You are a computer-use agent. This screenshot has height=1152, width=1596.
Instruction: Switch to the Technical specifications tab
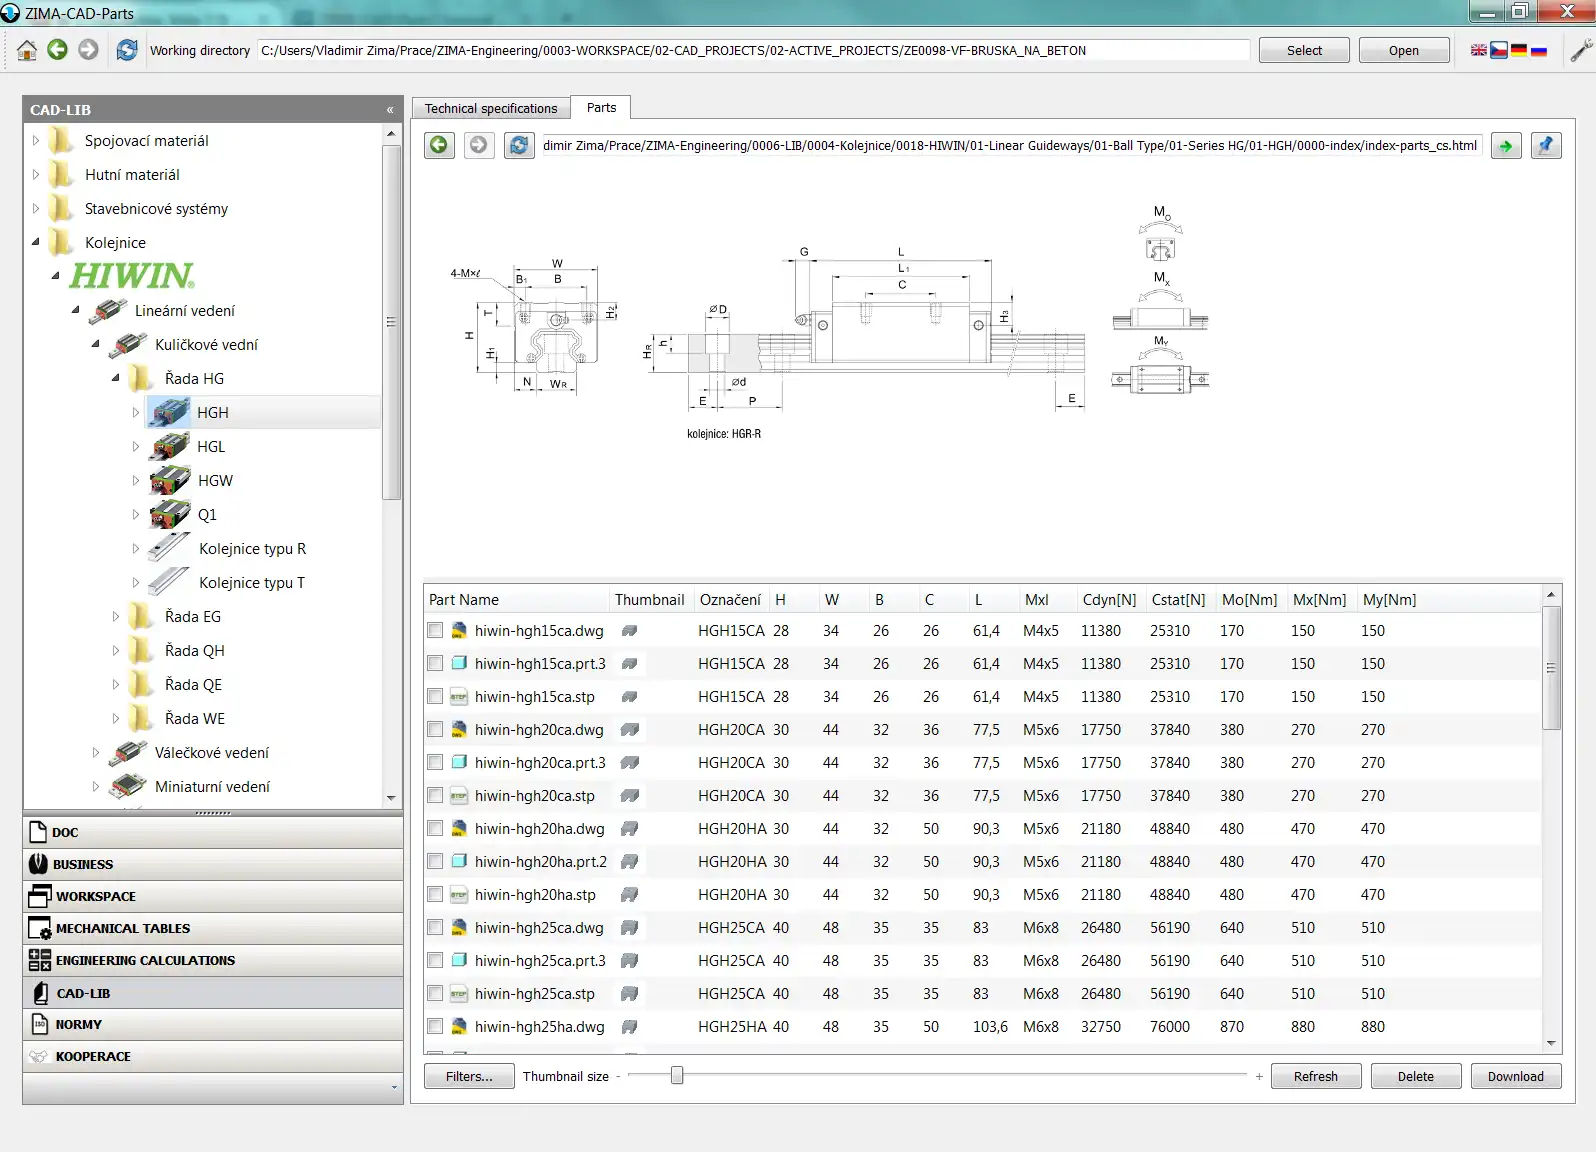tap(490, 108)
